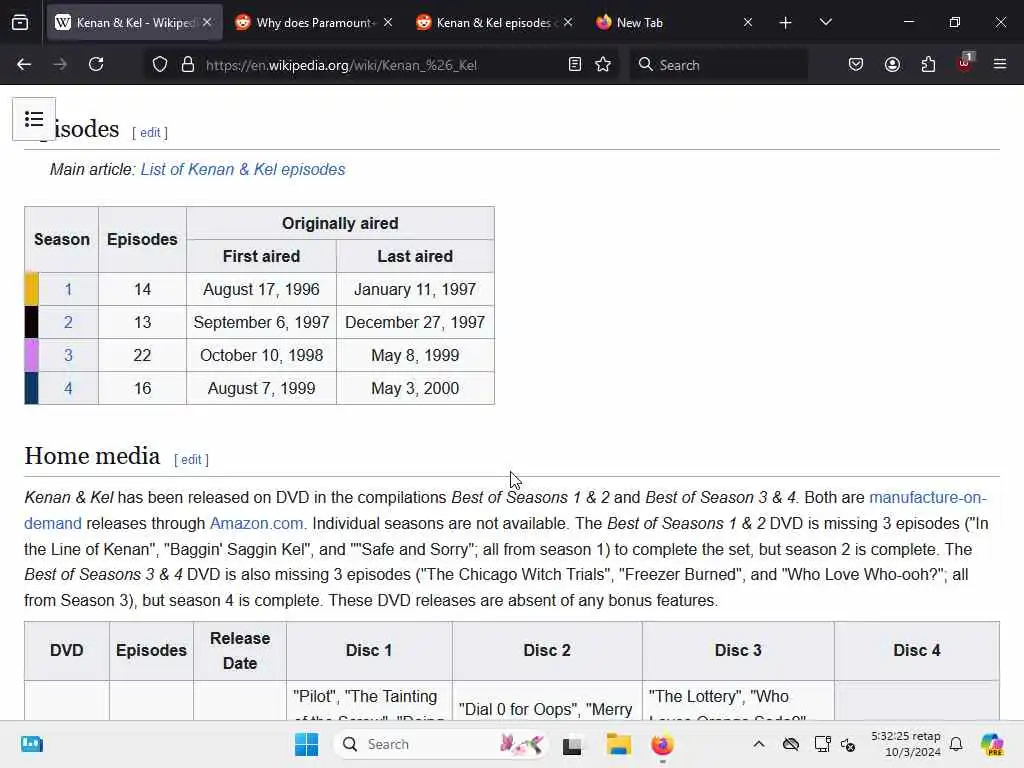This screenshot has height=768, width=1024.
Task: Show hidden system tray icons chevron
Action: tap(759, 744)
